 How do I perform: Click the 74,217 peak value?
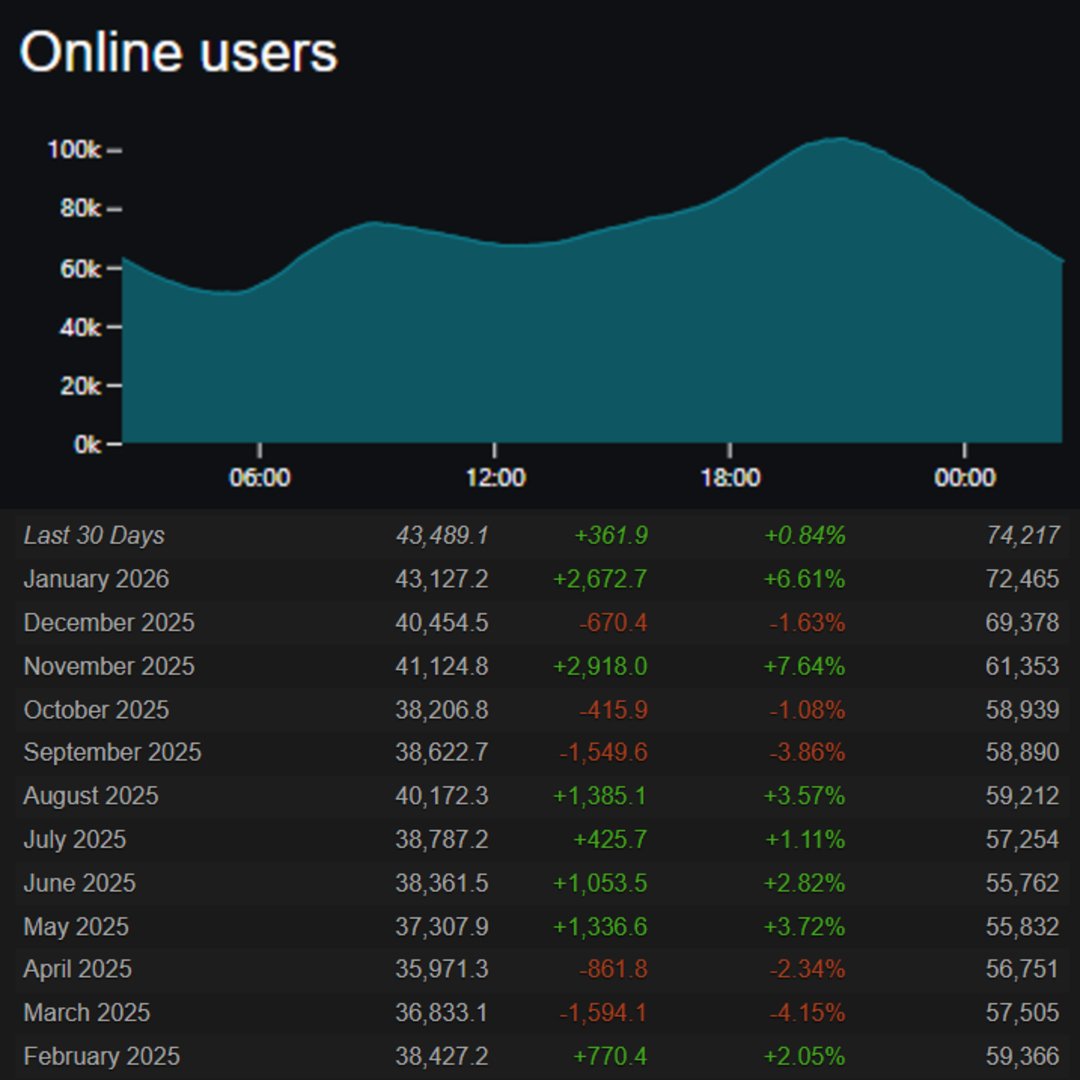tap(1022, 536)
